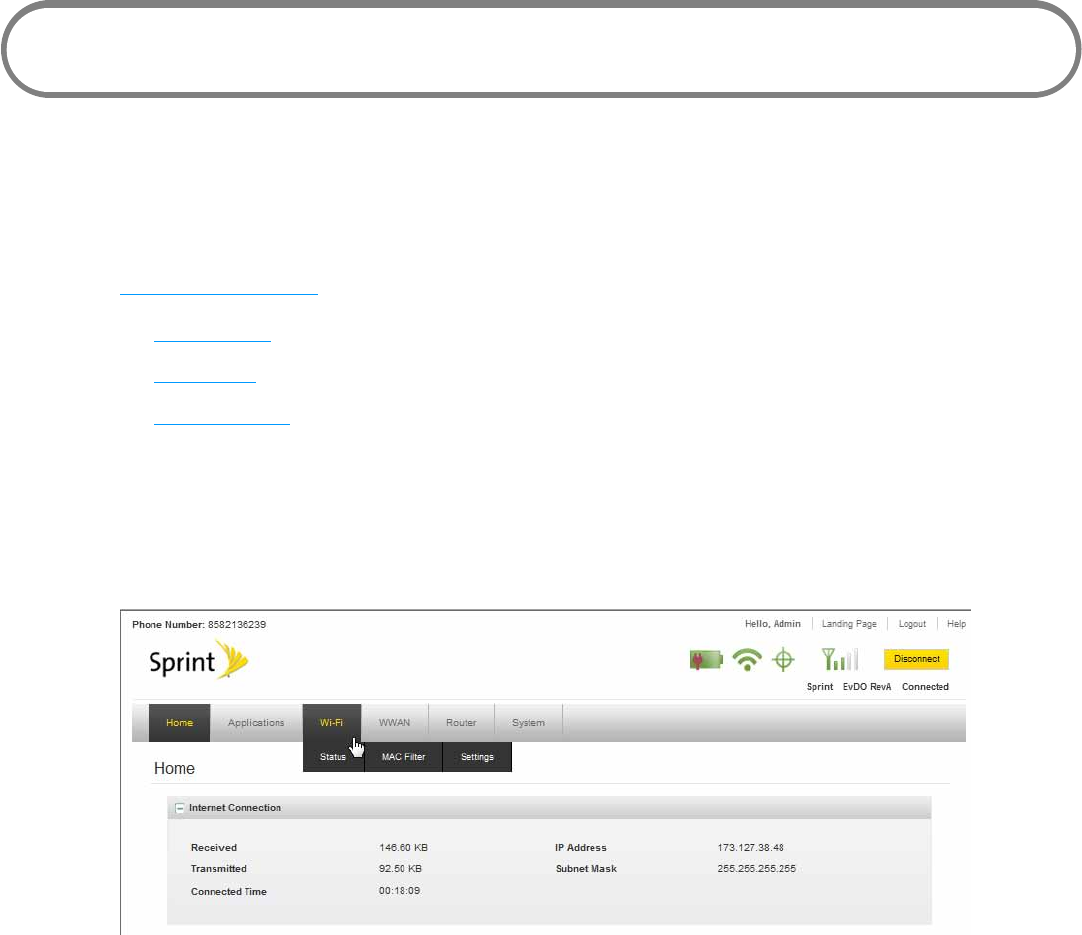Click the green Wi-Fi signal icon
This screenshot has height=935, width=1082.
[x=747, y=660]
